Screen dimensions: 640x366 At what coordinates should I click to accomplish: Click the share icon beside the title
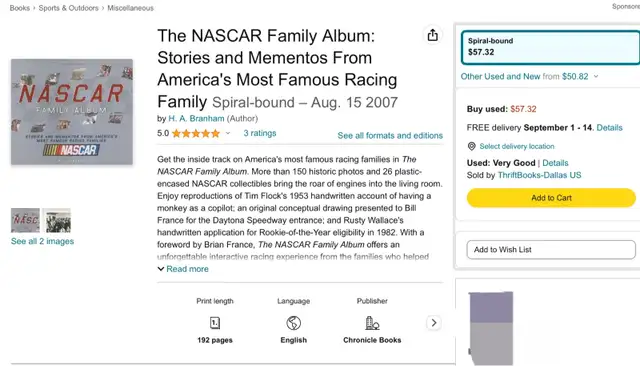[x=433, y=35]
